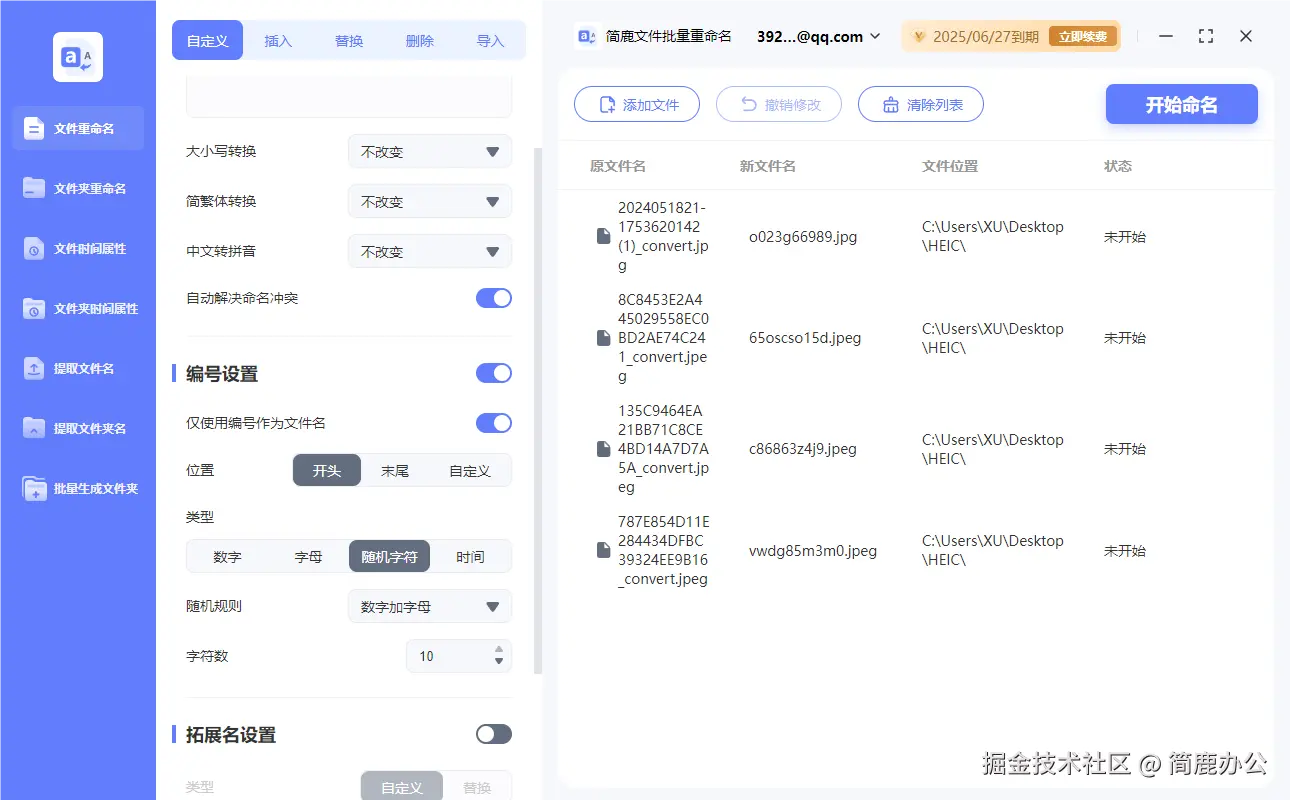Expand the 392...@qq.com account menu

point(819,36)
